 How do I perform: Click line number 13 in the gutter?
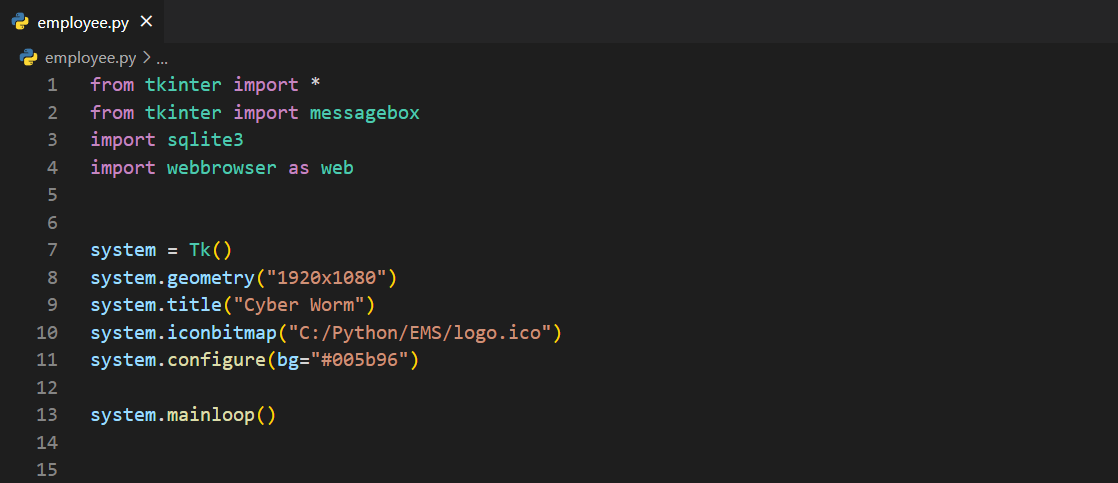[x=47, y=414]
